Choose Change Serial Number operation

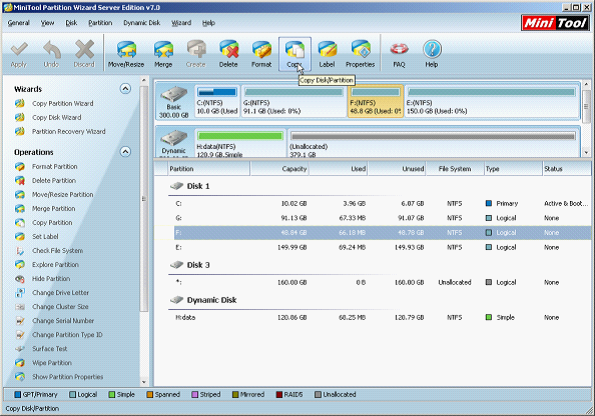(63, 321)
